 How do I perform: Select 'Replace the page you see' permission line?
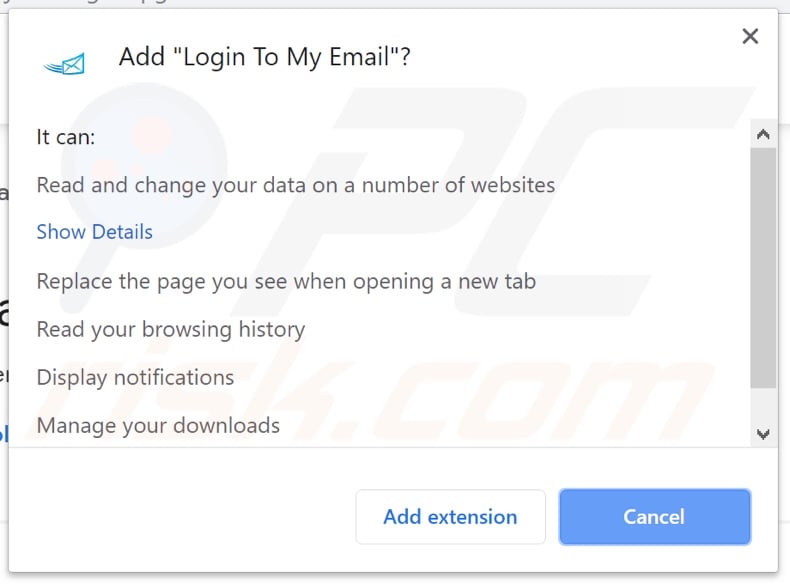286,281
